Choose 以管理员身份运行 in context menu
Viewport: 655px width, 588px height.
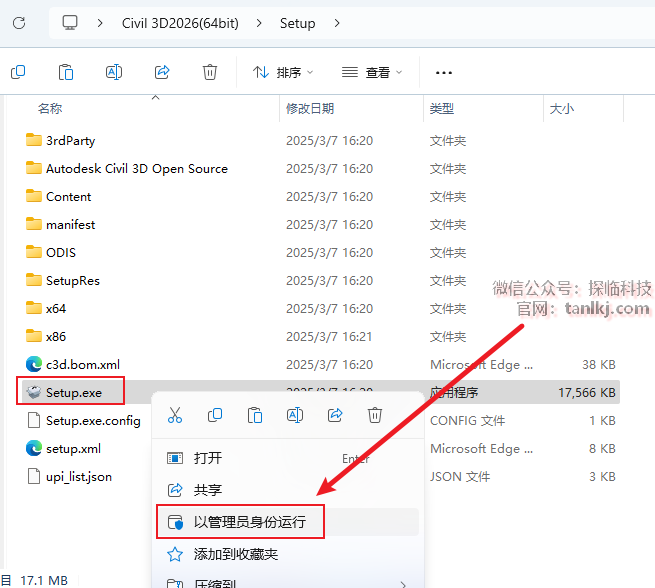click(x=288, y=522)
